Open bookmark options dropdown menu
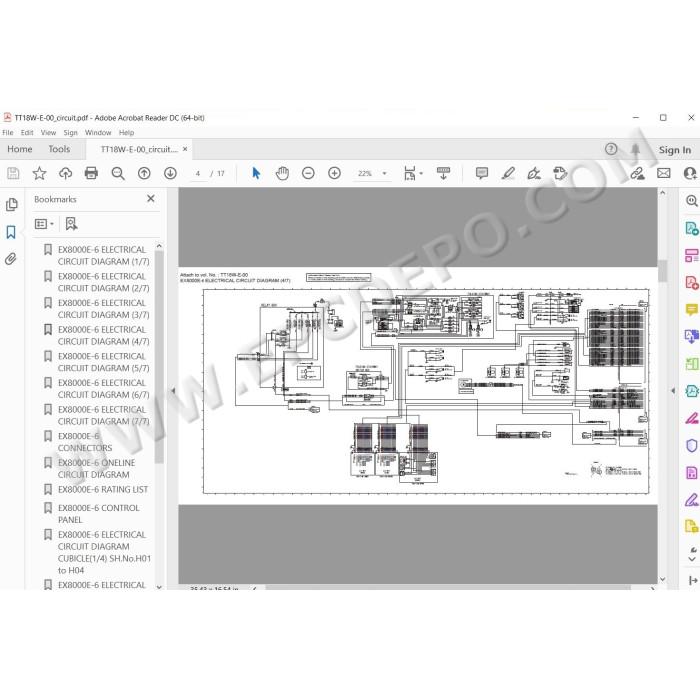The height and width of the screenshot is (700, 700). 44,224
